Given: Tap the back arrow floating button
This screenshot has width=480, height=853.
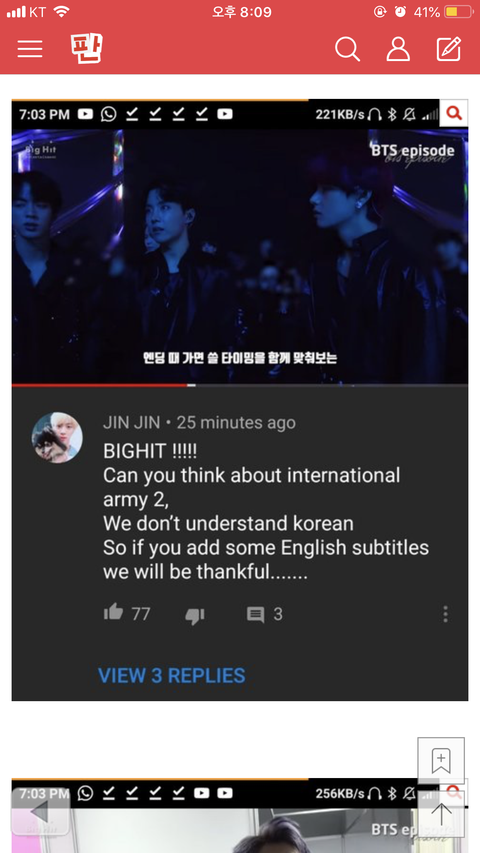Looking at the screenshot, I should [40, 812].
